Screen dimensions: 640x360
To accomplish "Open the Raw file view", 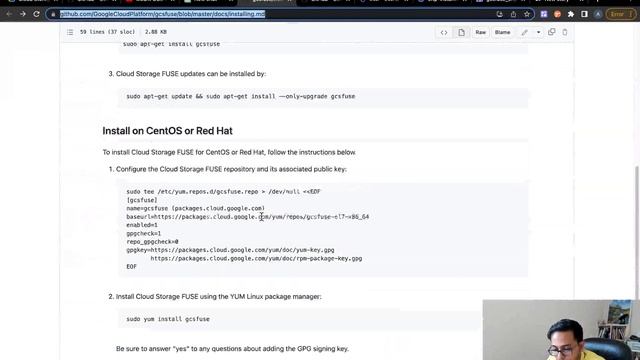I will point(480,32).
